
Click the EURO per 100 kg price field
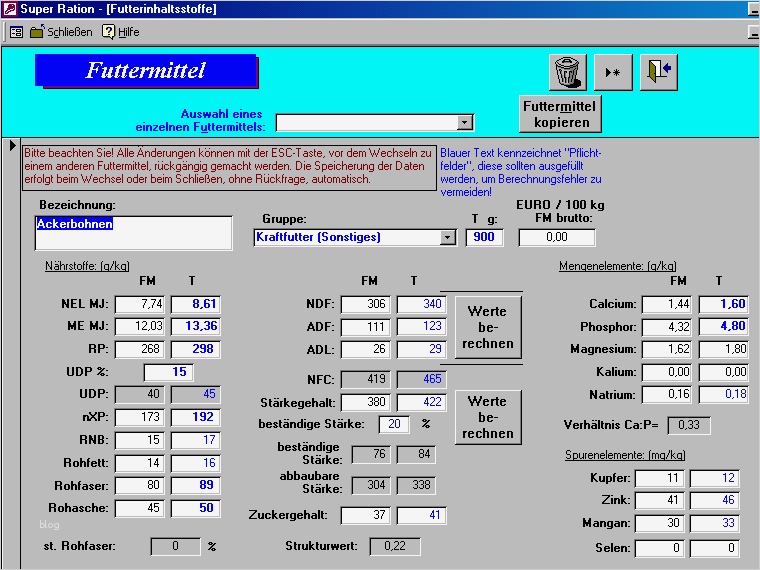(x=557, y=238)
